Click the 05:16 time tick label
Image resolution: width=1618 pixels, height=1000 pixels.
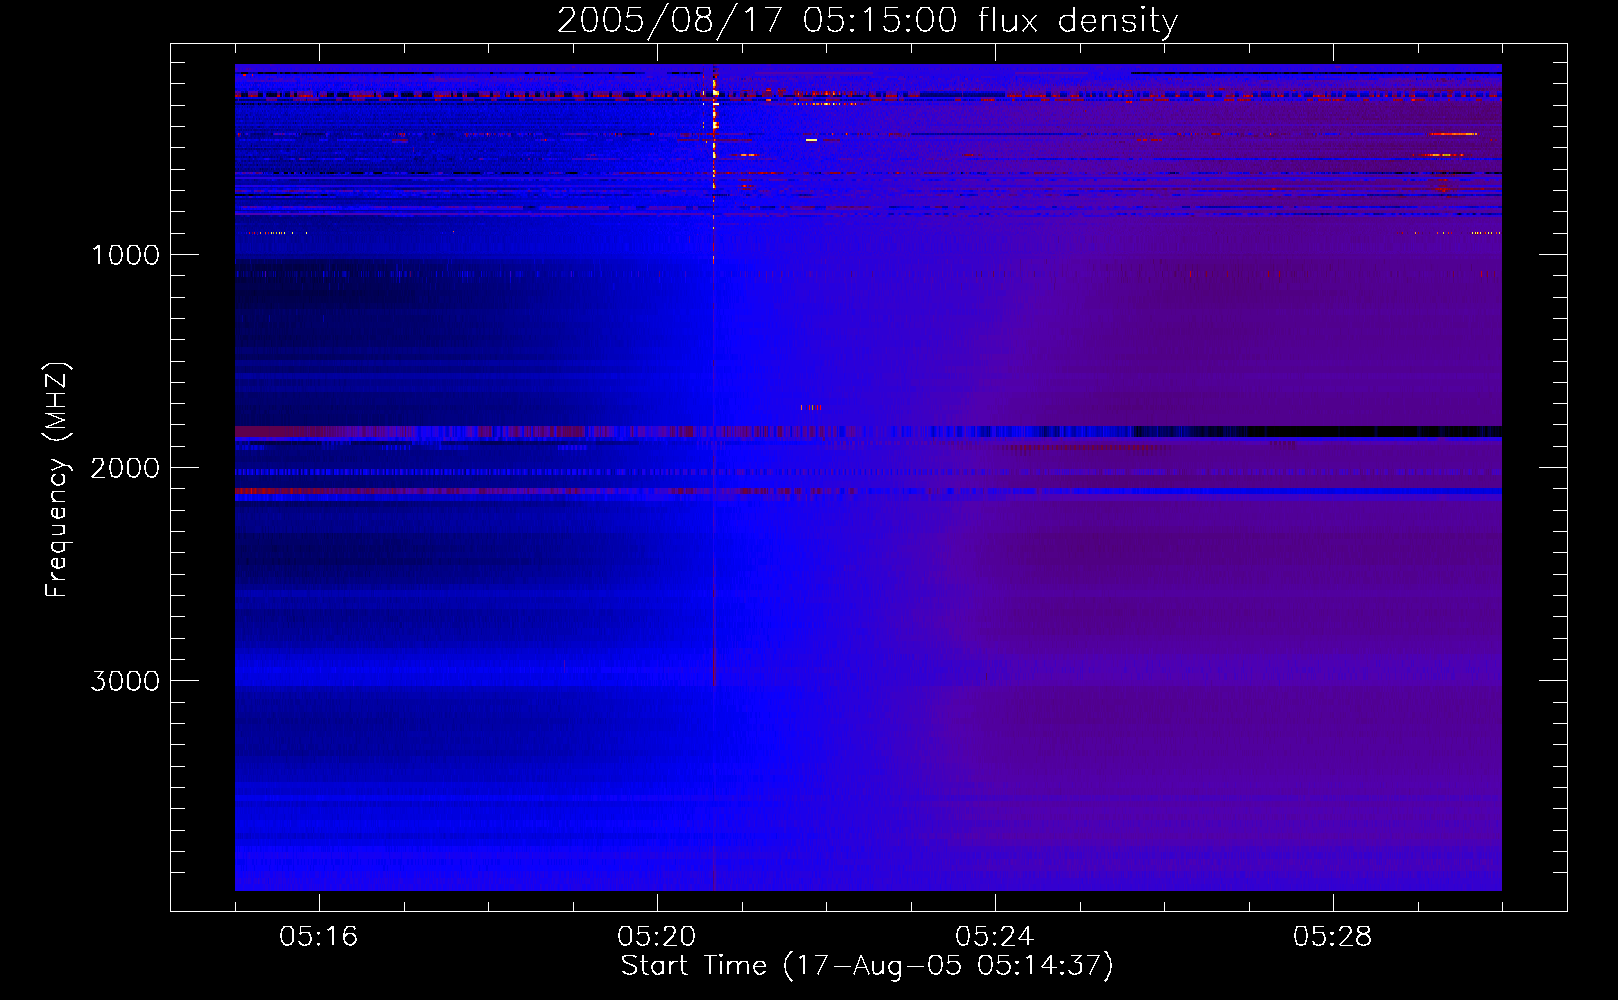319,937
